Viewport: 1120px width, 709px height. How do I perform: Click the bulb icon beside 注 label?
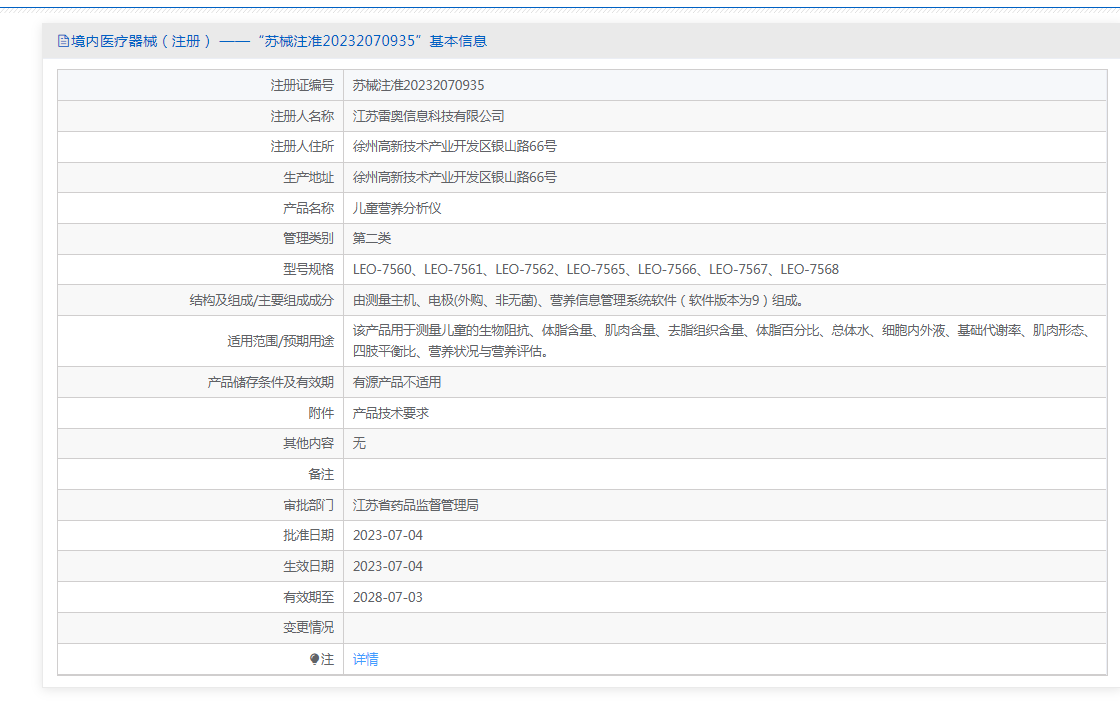point(314,659)
